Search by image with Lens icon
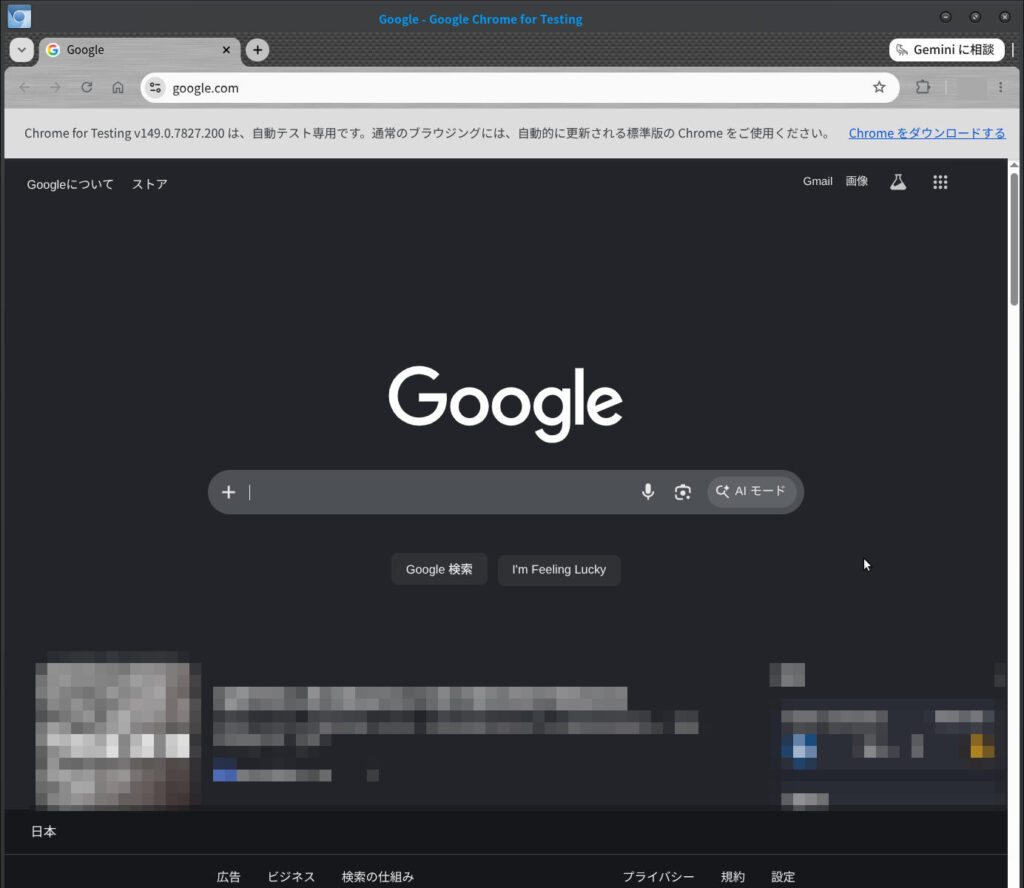 click(x=682, y=492)
